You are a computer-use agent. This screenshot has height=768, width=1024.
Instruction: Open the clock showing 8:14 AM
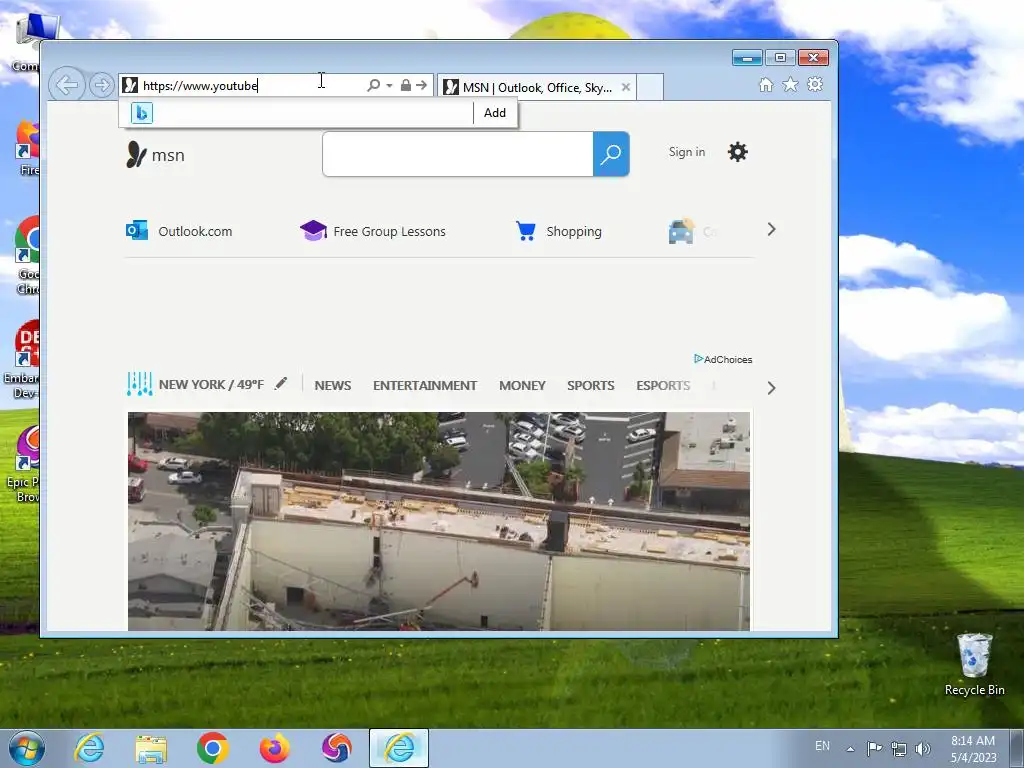click(x=973, y=748)
